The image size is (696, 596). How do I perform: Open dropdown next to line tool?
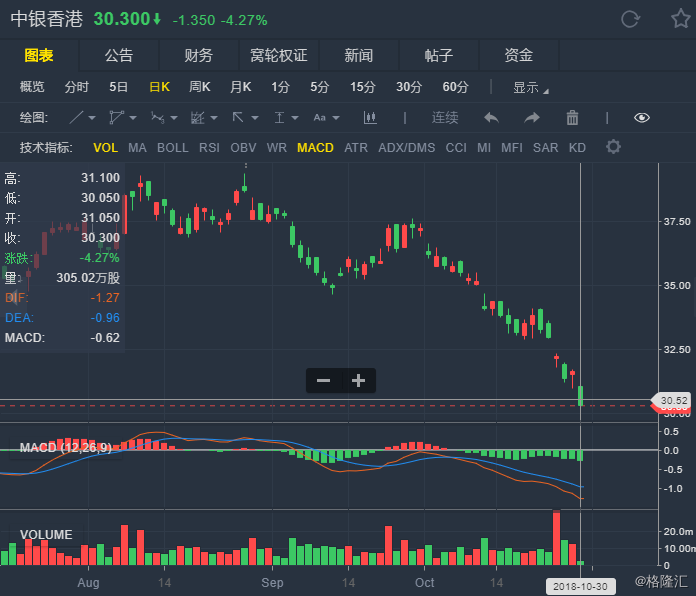coord(92,118)
